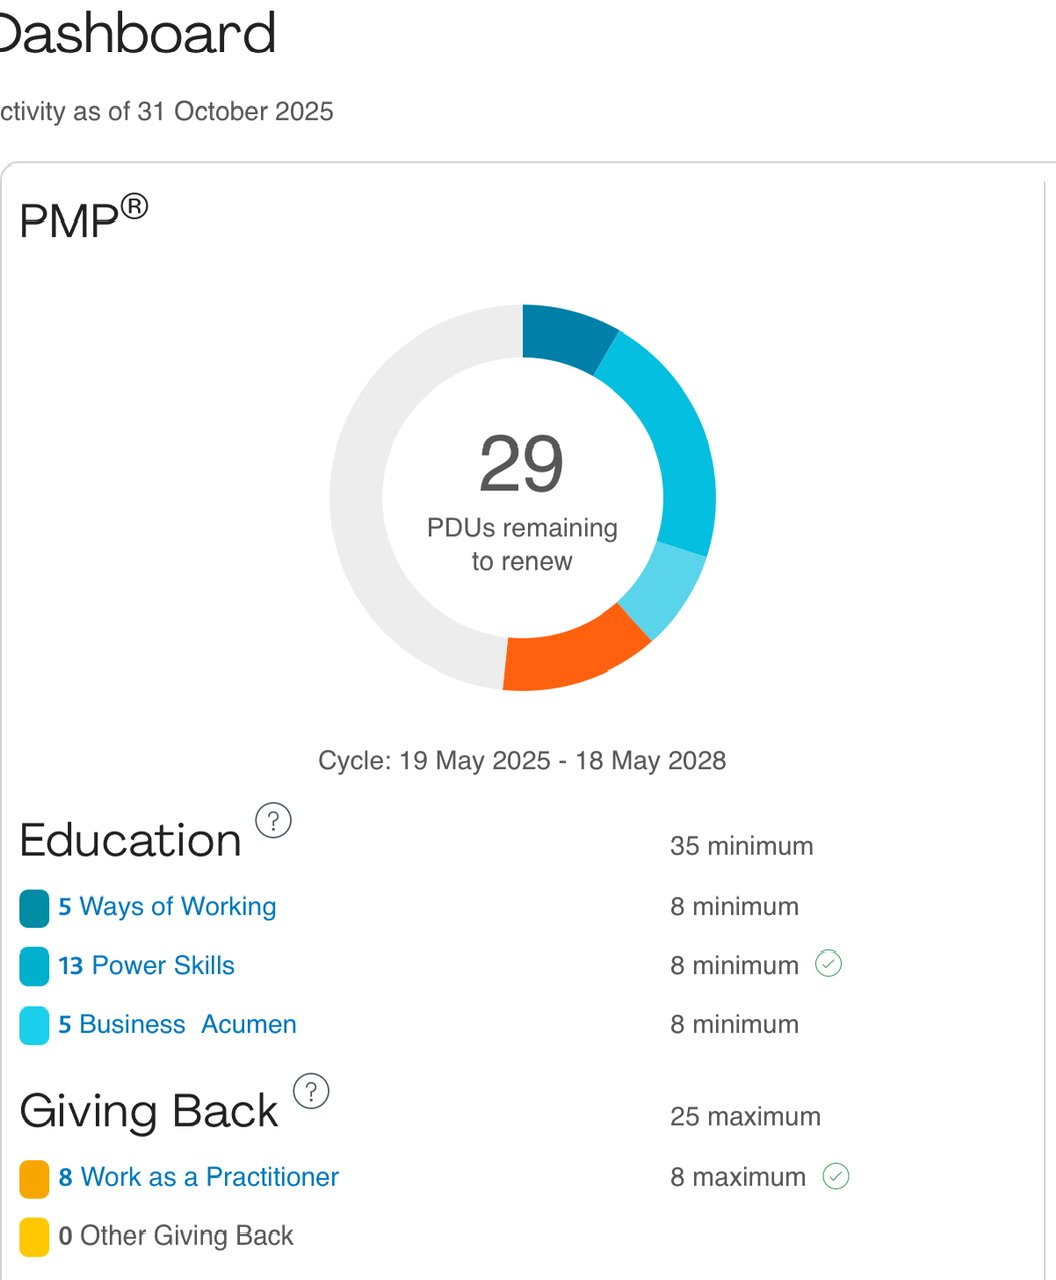Screen dimensions: 1056x1280
Task: Select the orange Work as a Practitioner swatch
Action: point(34,1179)
